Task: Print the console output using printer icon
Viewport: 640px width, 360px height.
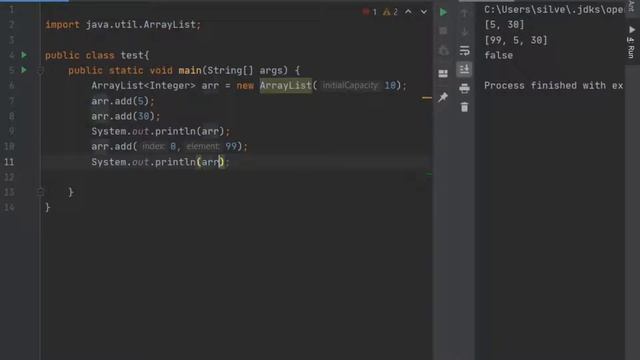Action: [x=464, y=88]
